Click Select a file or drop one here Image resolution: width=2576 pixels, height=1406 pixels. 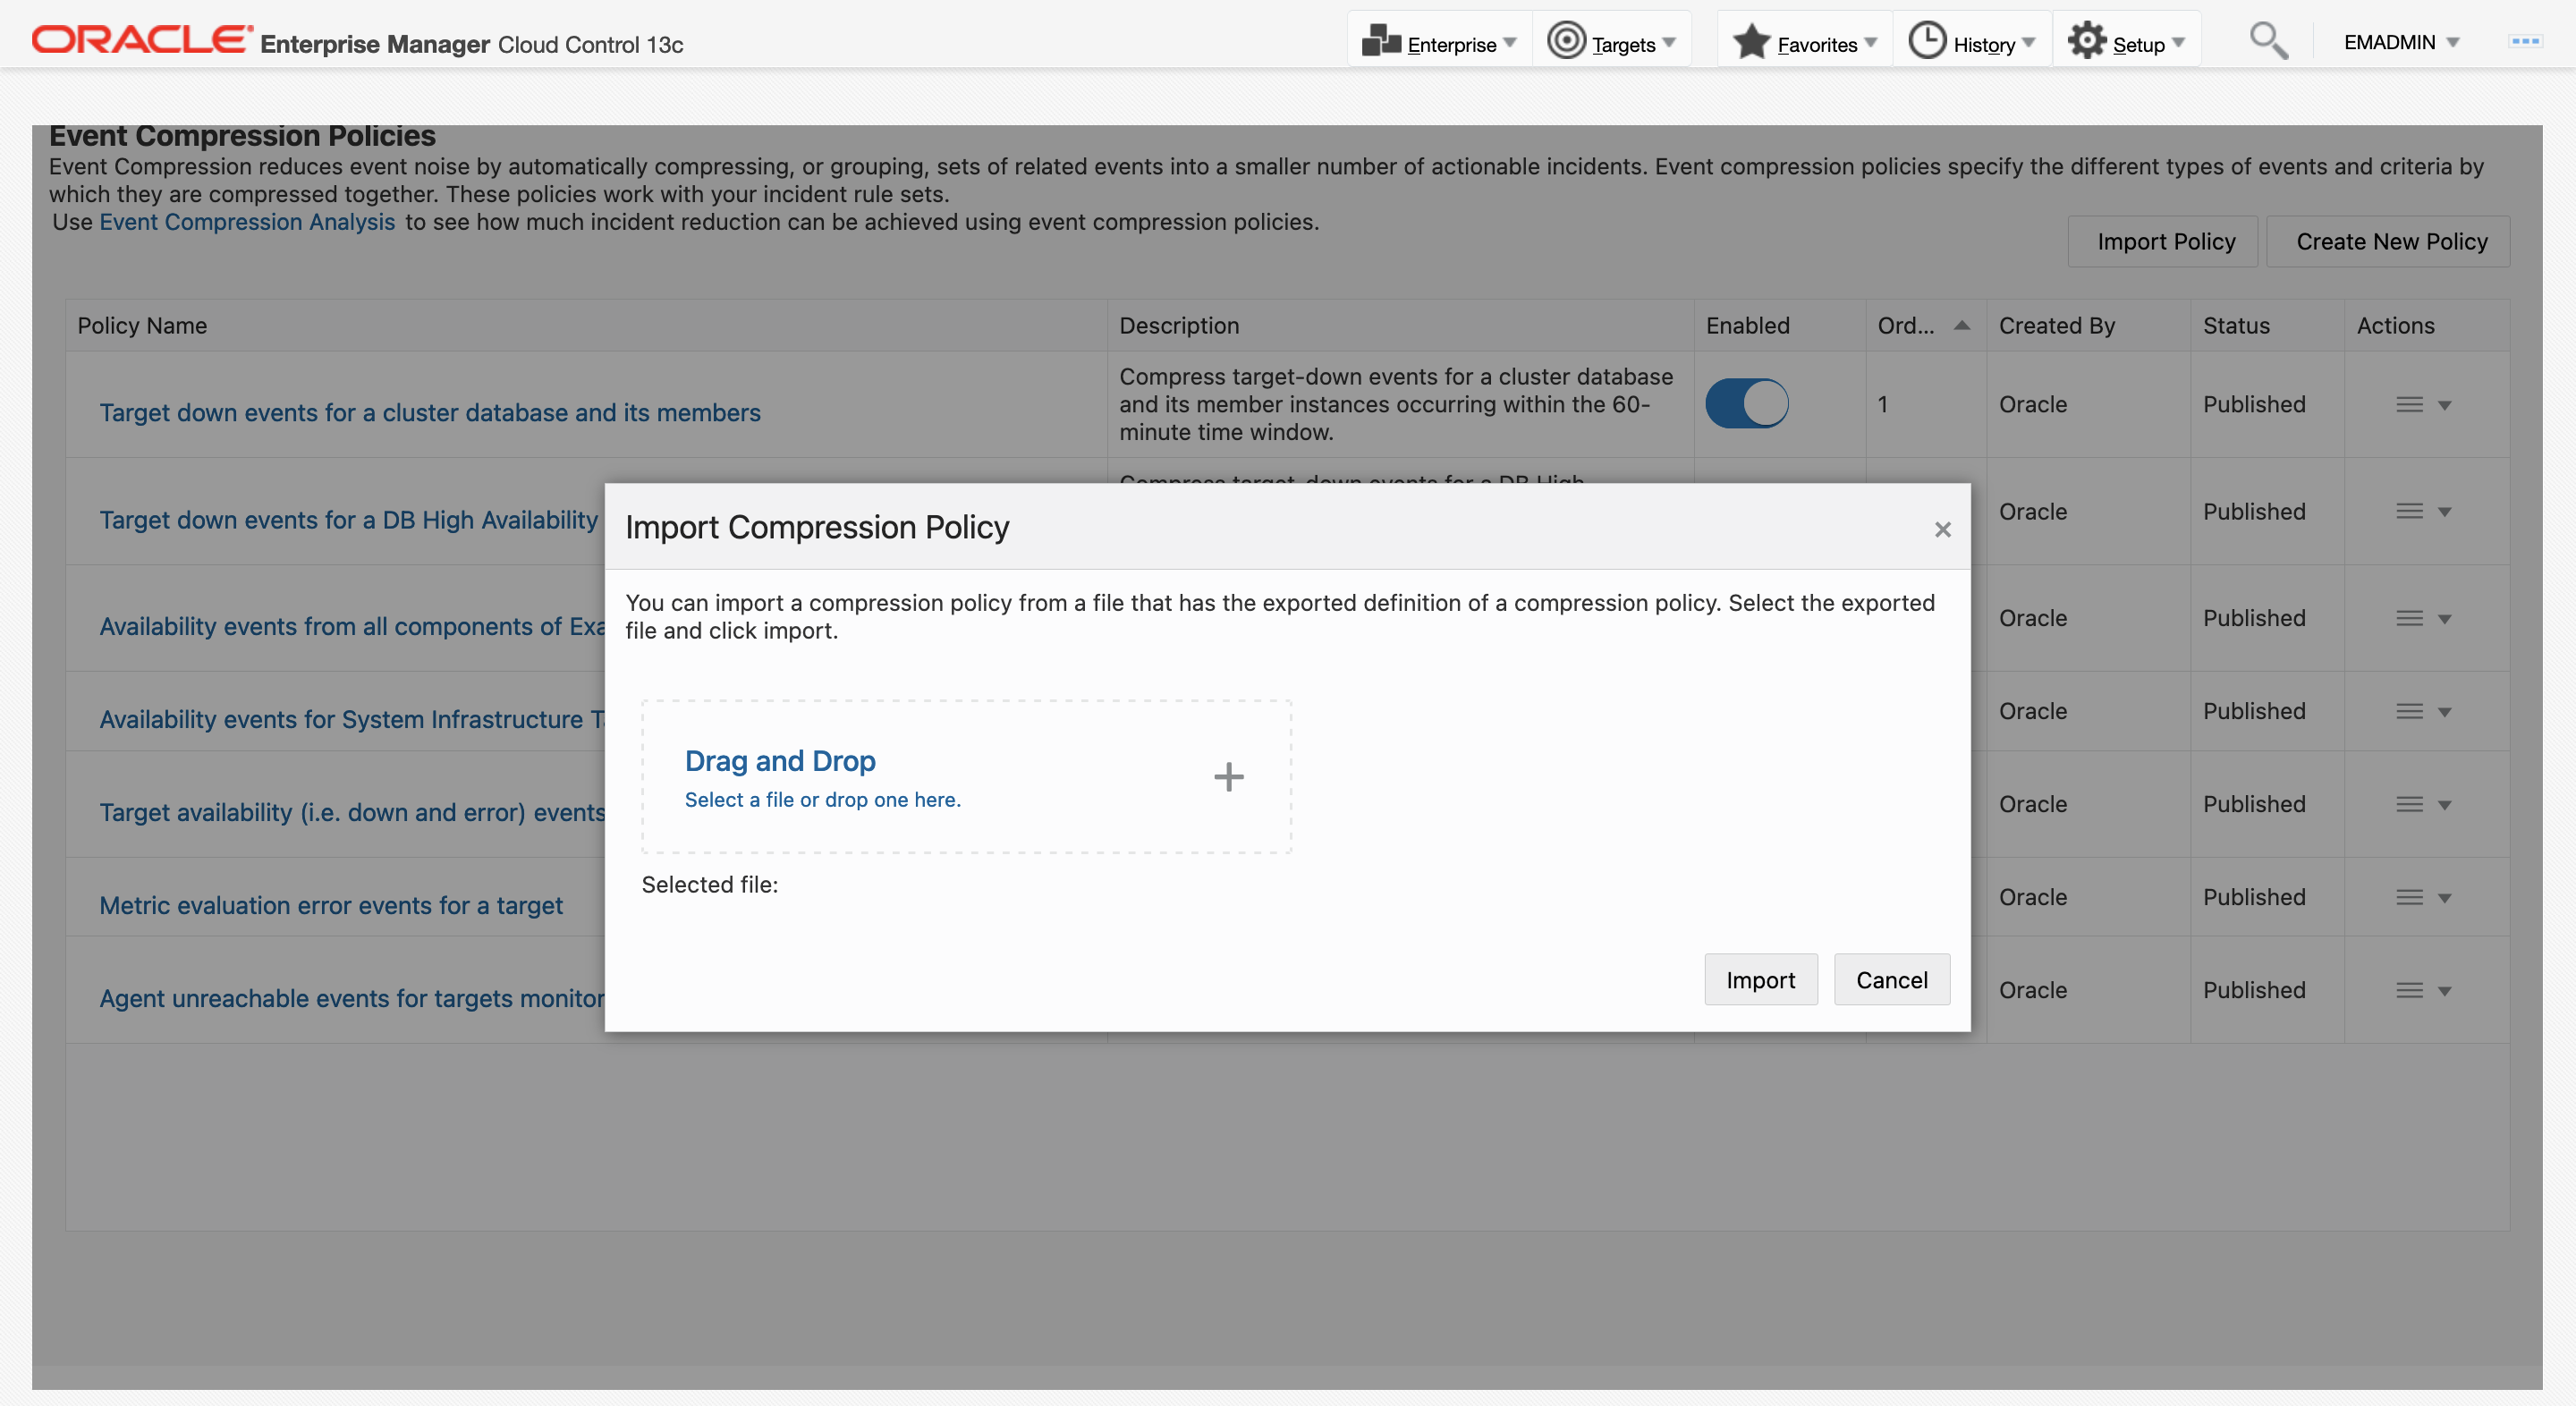pos(822,799)
